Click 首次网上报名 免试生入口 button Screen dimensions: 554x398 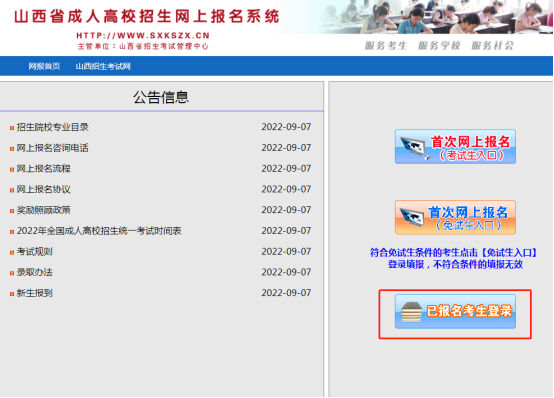click(x=455, y=217)
